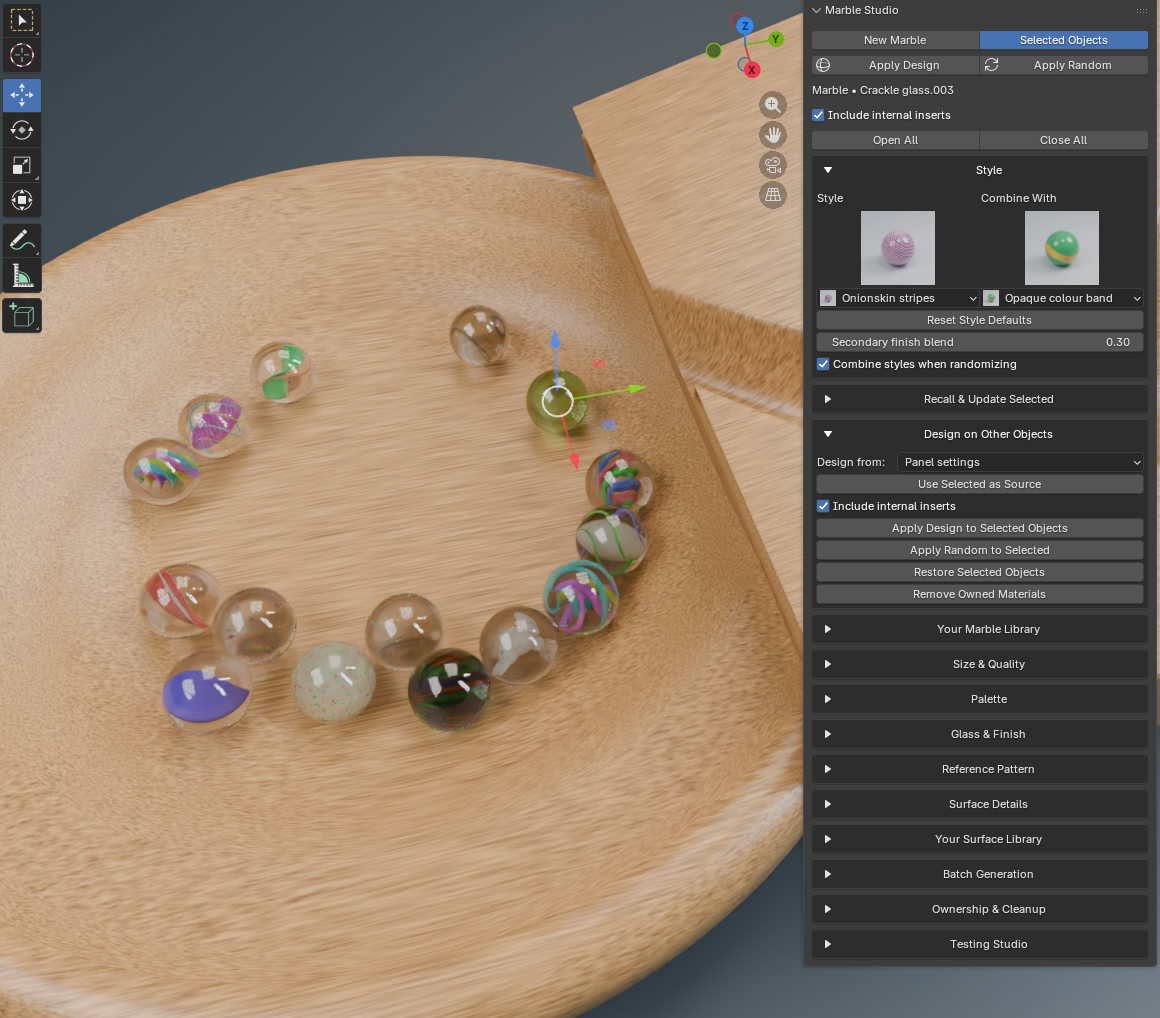Screen dimensions: 1160x1018
Task: Uncheck top Include internal inserts
Action: pos(817,115)
